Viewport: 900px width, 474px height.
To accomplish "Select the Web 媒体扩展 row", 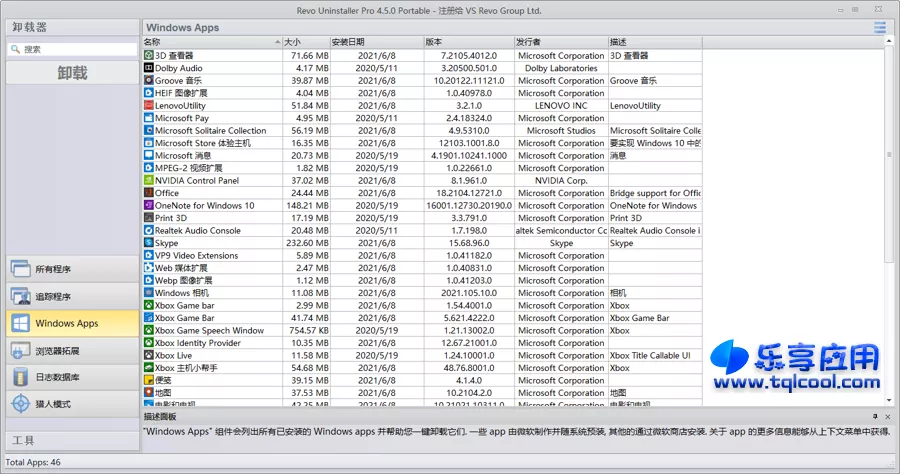I will coord(422,268).
